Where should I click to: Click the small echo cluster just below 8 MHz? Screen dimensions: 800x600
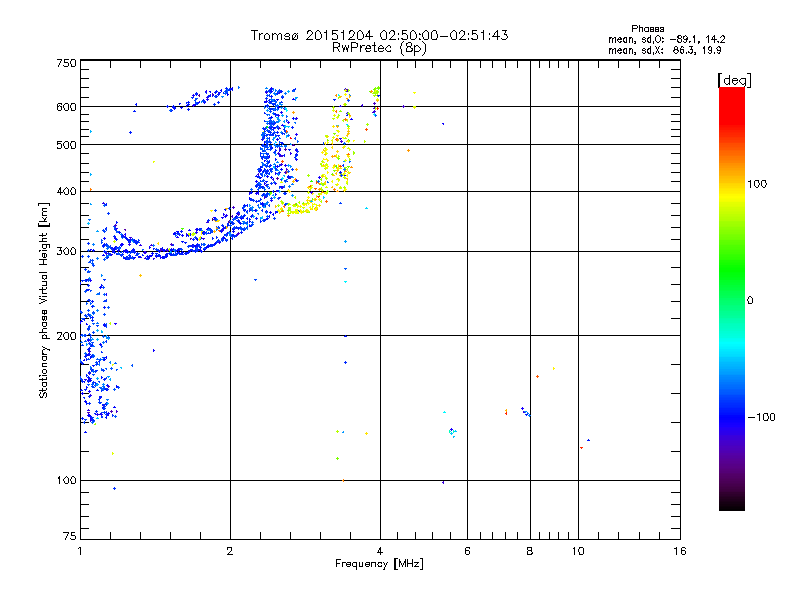[x=526, y=412]
